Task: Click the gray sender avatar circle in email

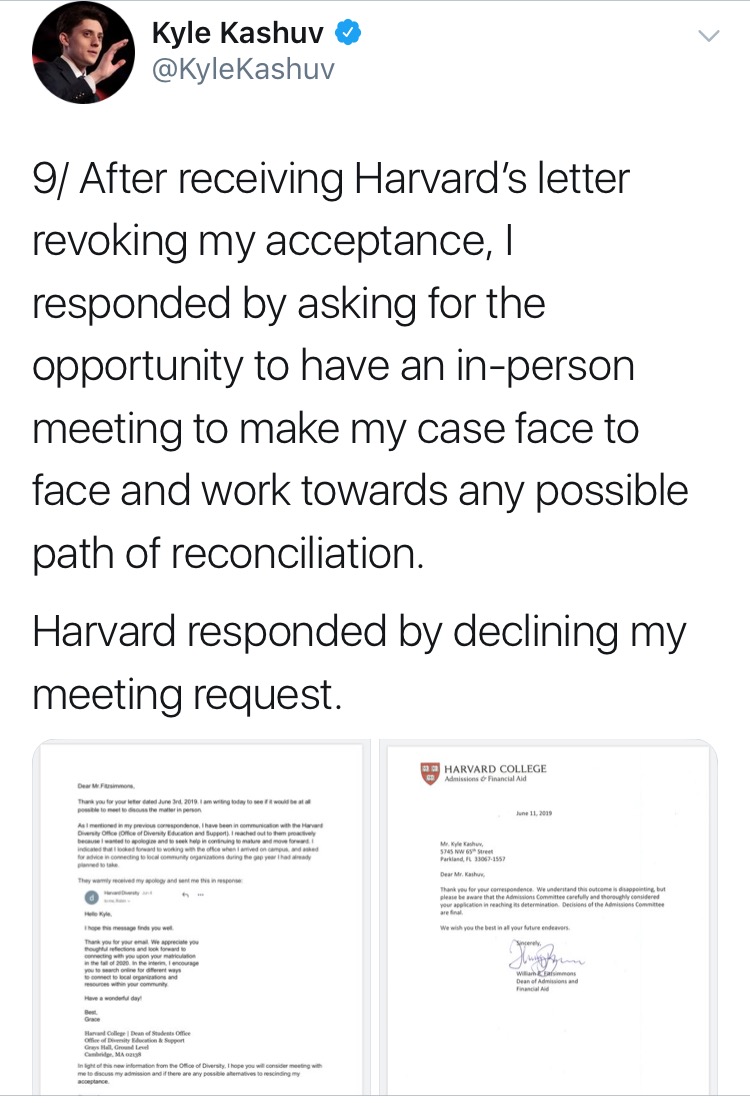Action: (x=91, y=898)
